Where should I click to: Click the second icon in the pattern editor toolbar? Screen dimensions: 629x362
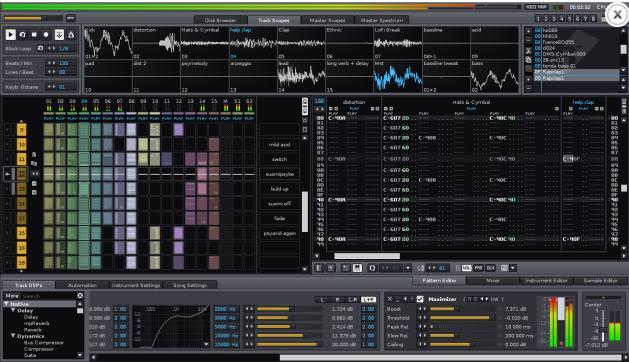point(331,268)
